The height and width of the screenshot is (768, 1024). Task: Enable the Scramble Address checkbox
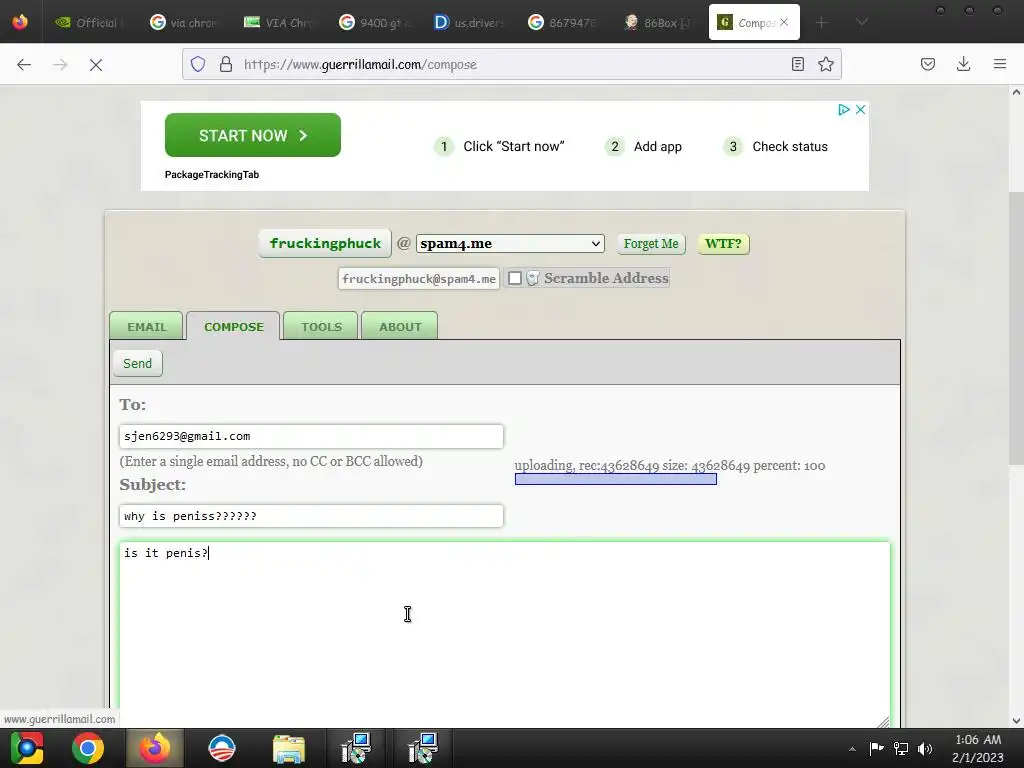515,278
